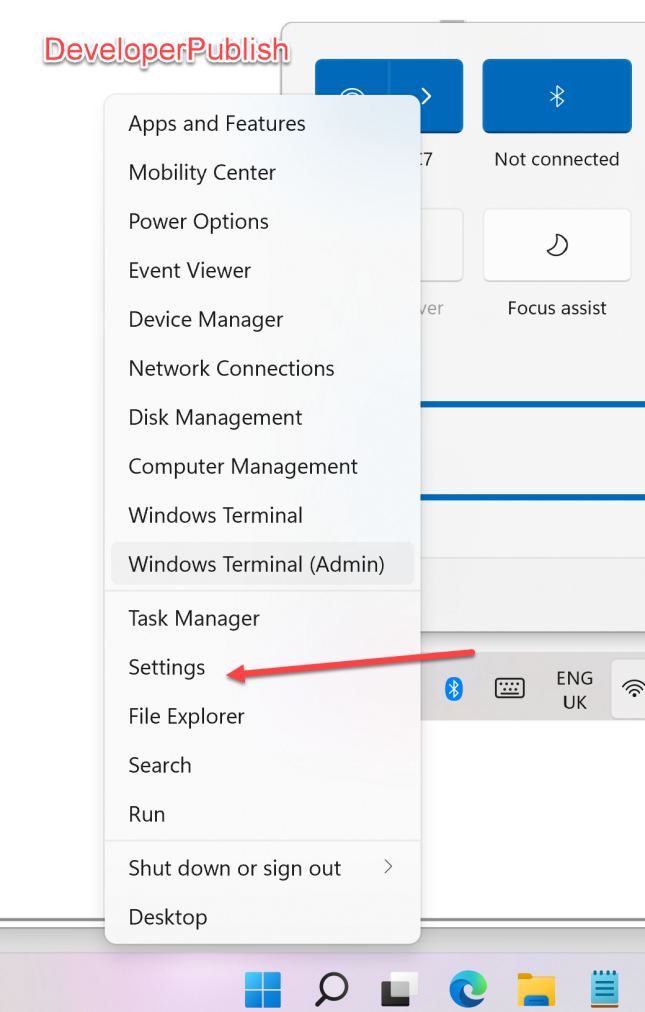Image resolution: width=645 pixels, height=1012 pixels.
Task: Open Search from the taskbar
Action: (x=330, y=990)
